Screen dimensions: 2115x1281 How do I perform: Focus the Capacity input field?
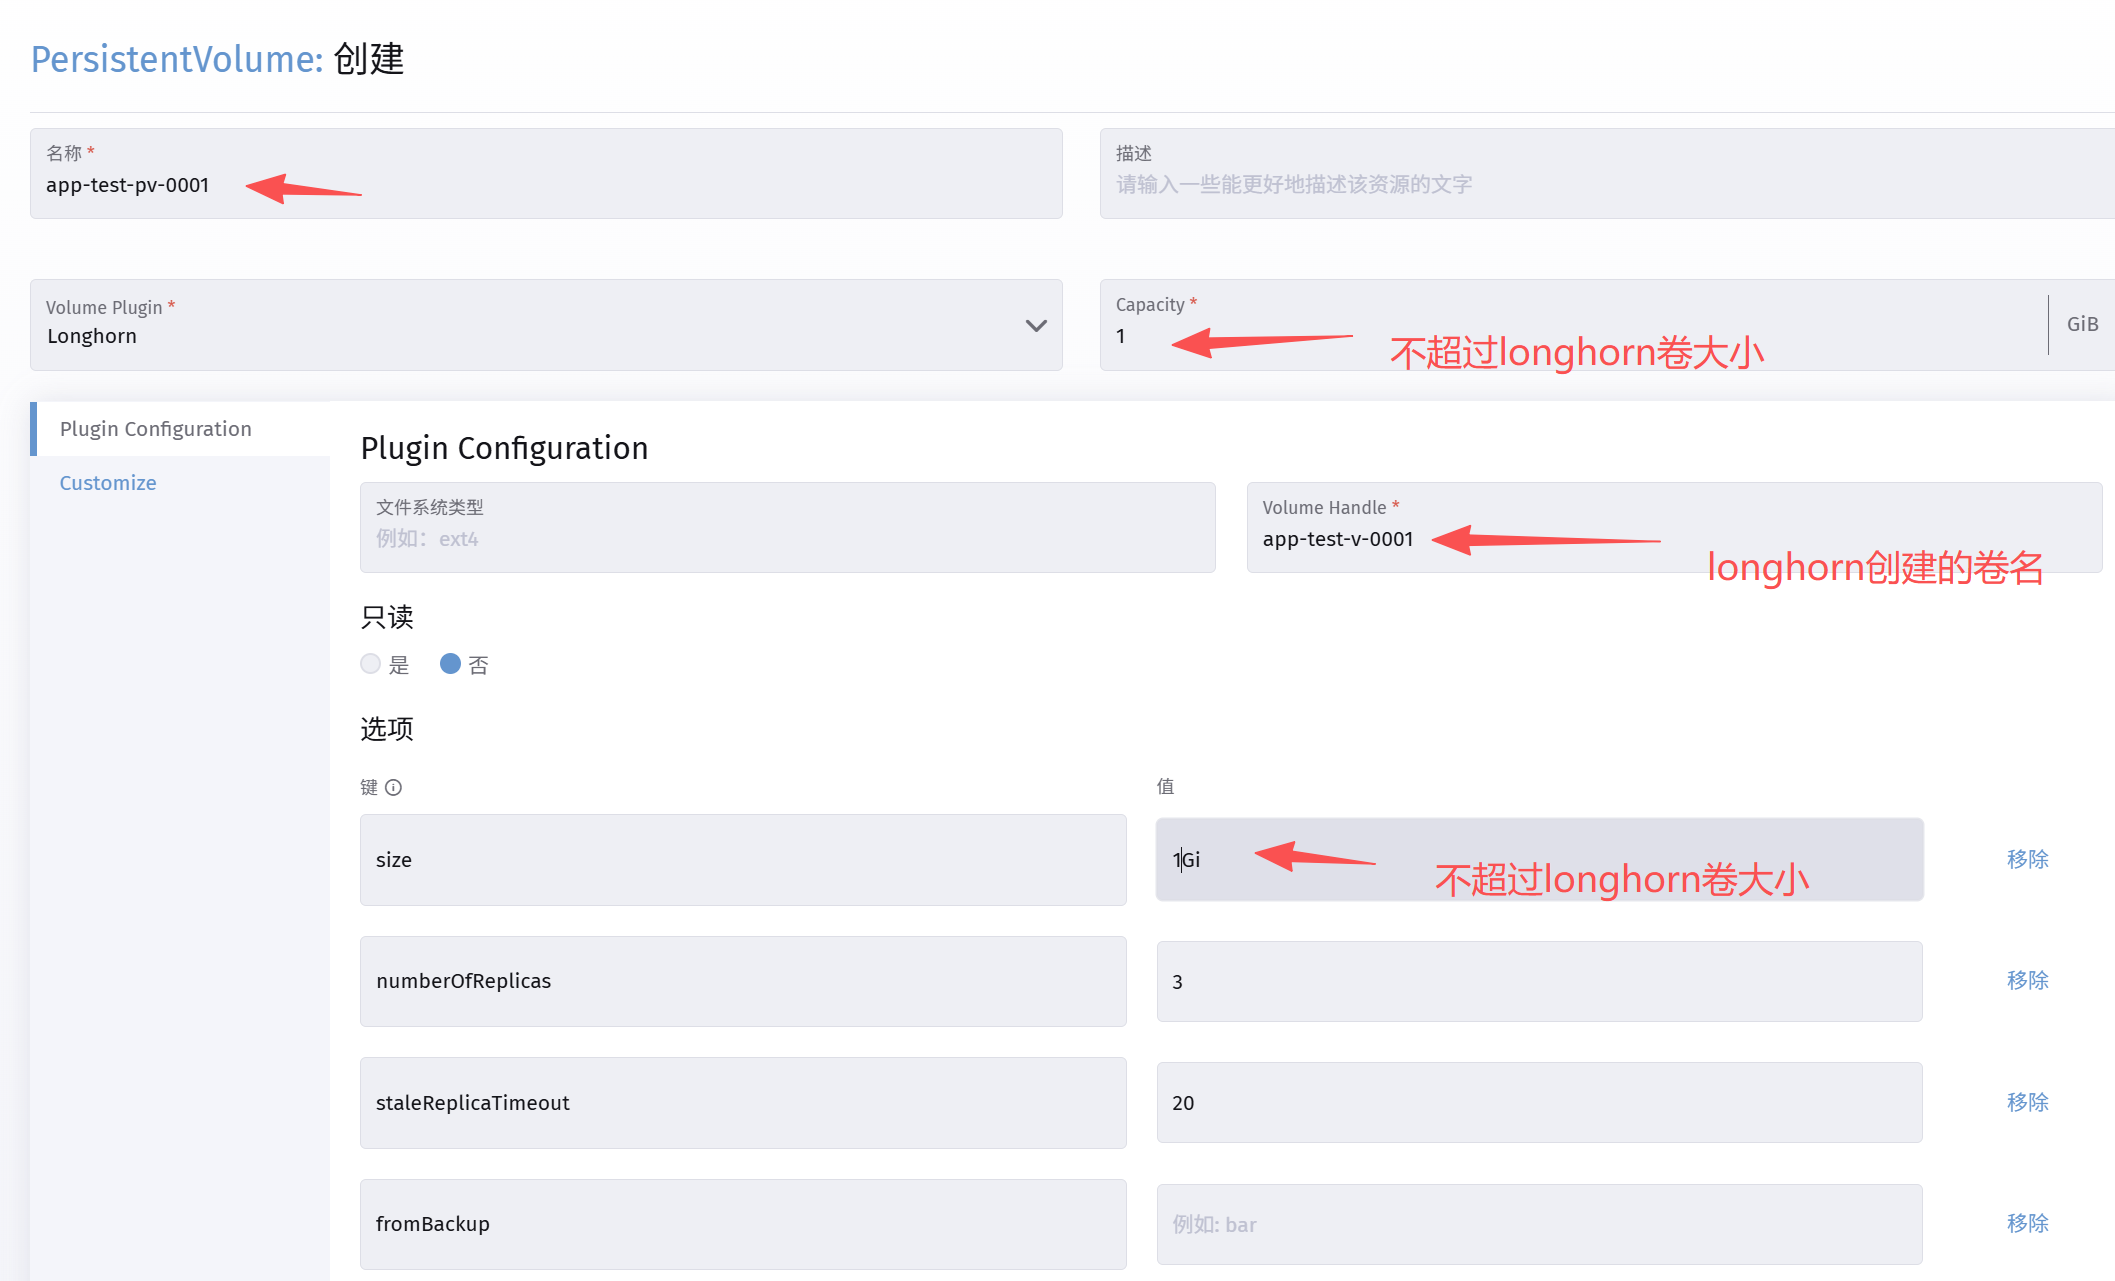1574,325
